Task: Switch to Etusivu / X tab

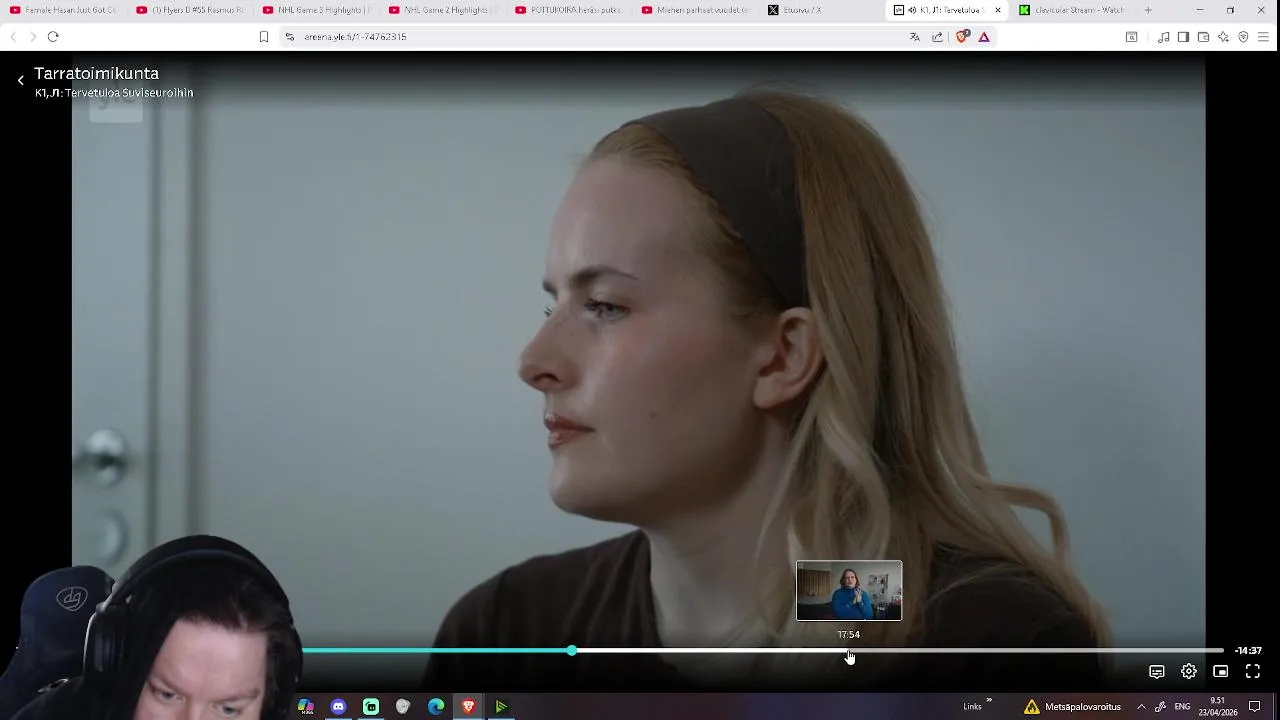Action: 822,10
